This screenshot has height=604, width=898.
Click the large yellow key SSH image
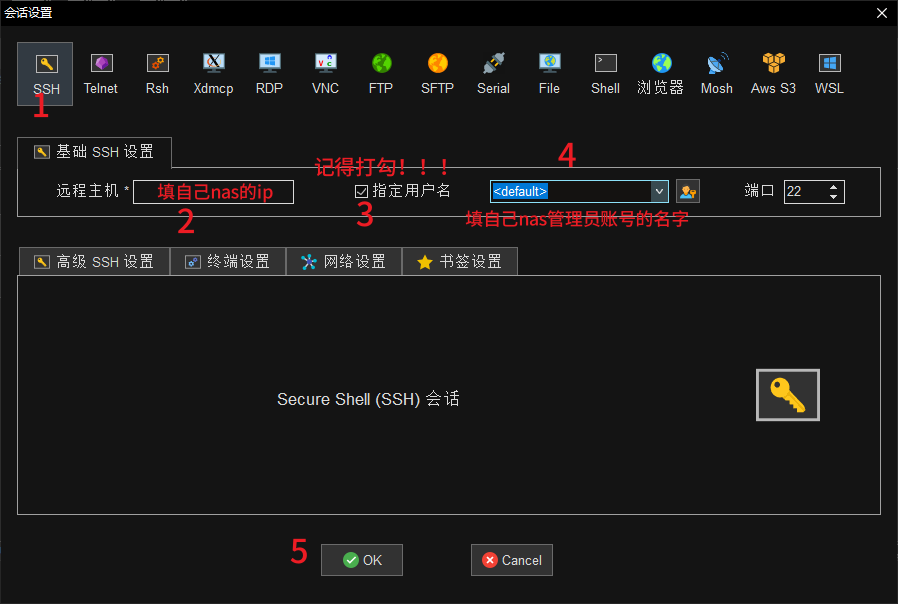click(787, 395)
